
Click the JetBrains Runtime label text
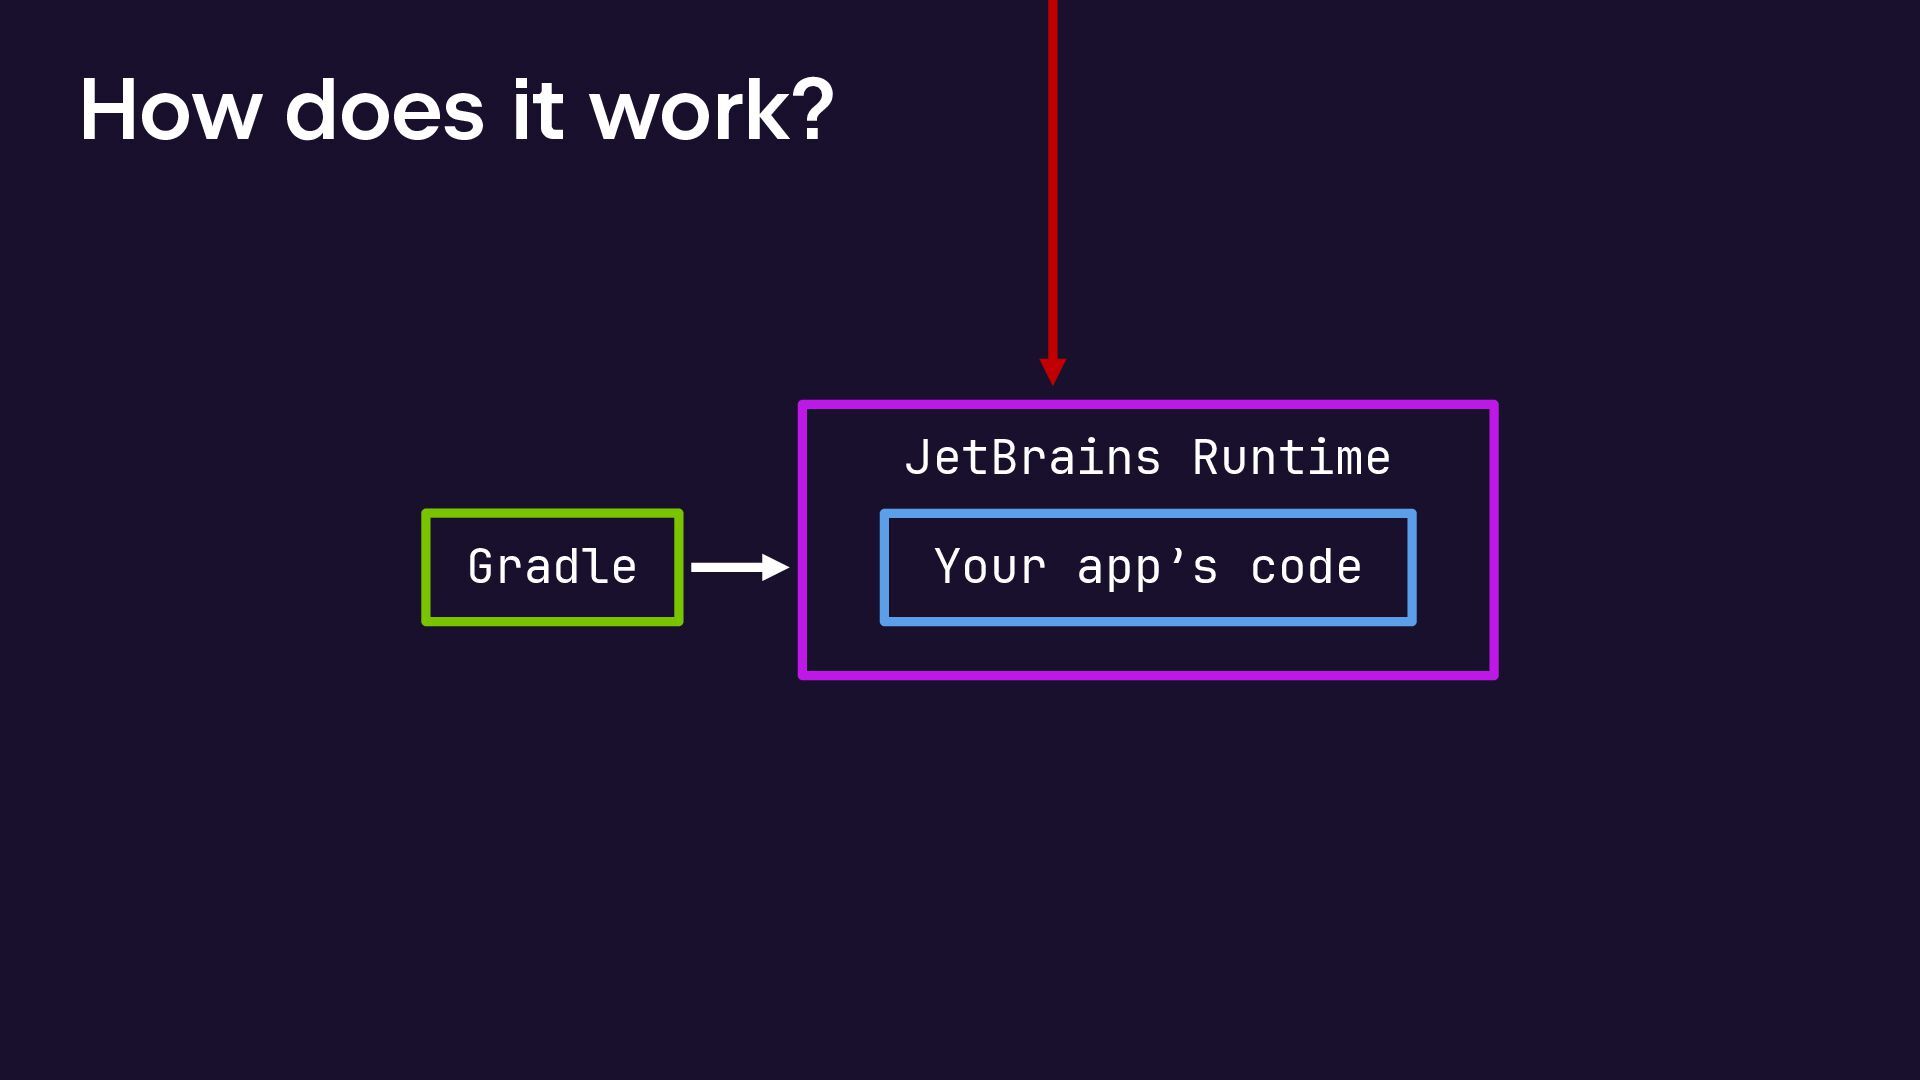pos(1147,458)
